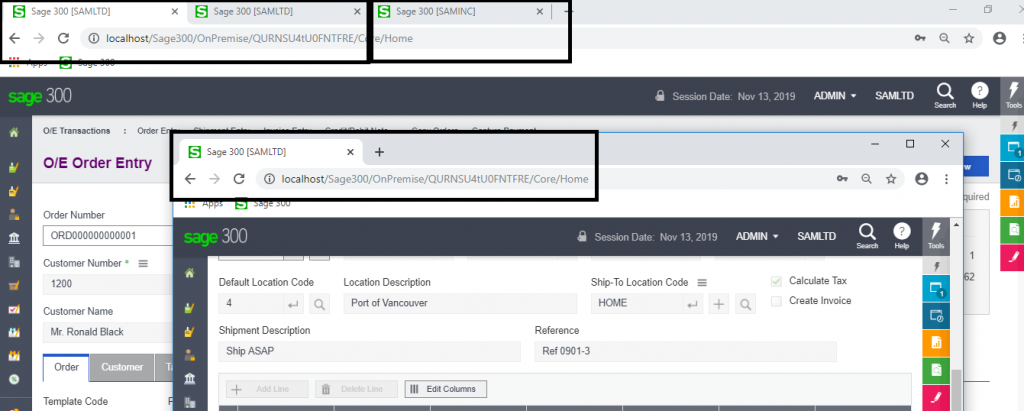Open blue window tile with badge, front window
1024x411 pixels.
[x=936, y=289]
